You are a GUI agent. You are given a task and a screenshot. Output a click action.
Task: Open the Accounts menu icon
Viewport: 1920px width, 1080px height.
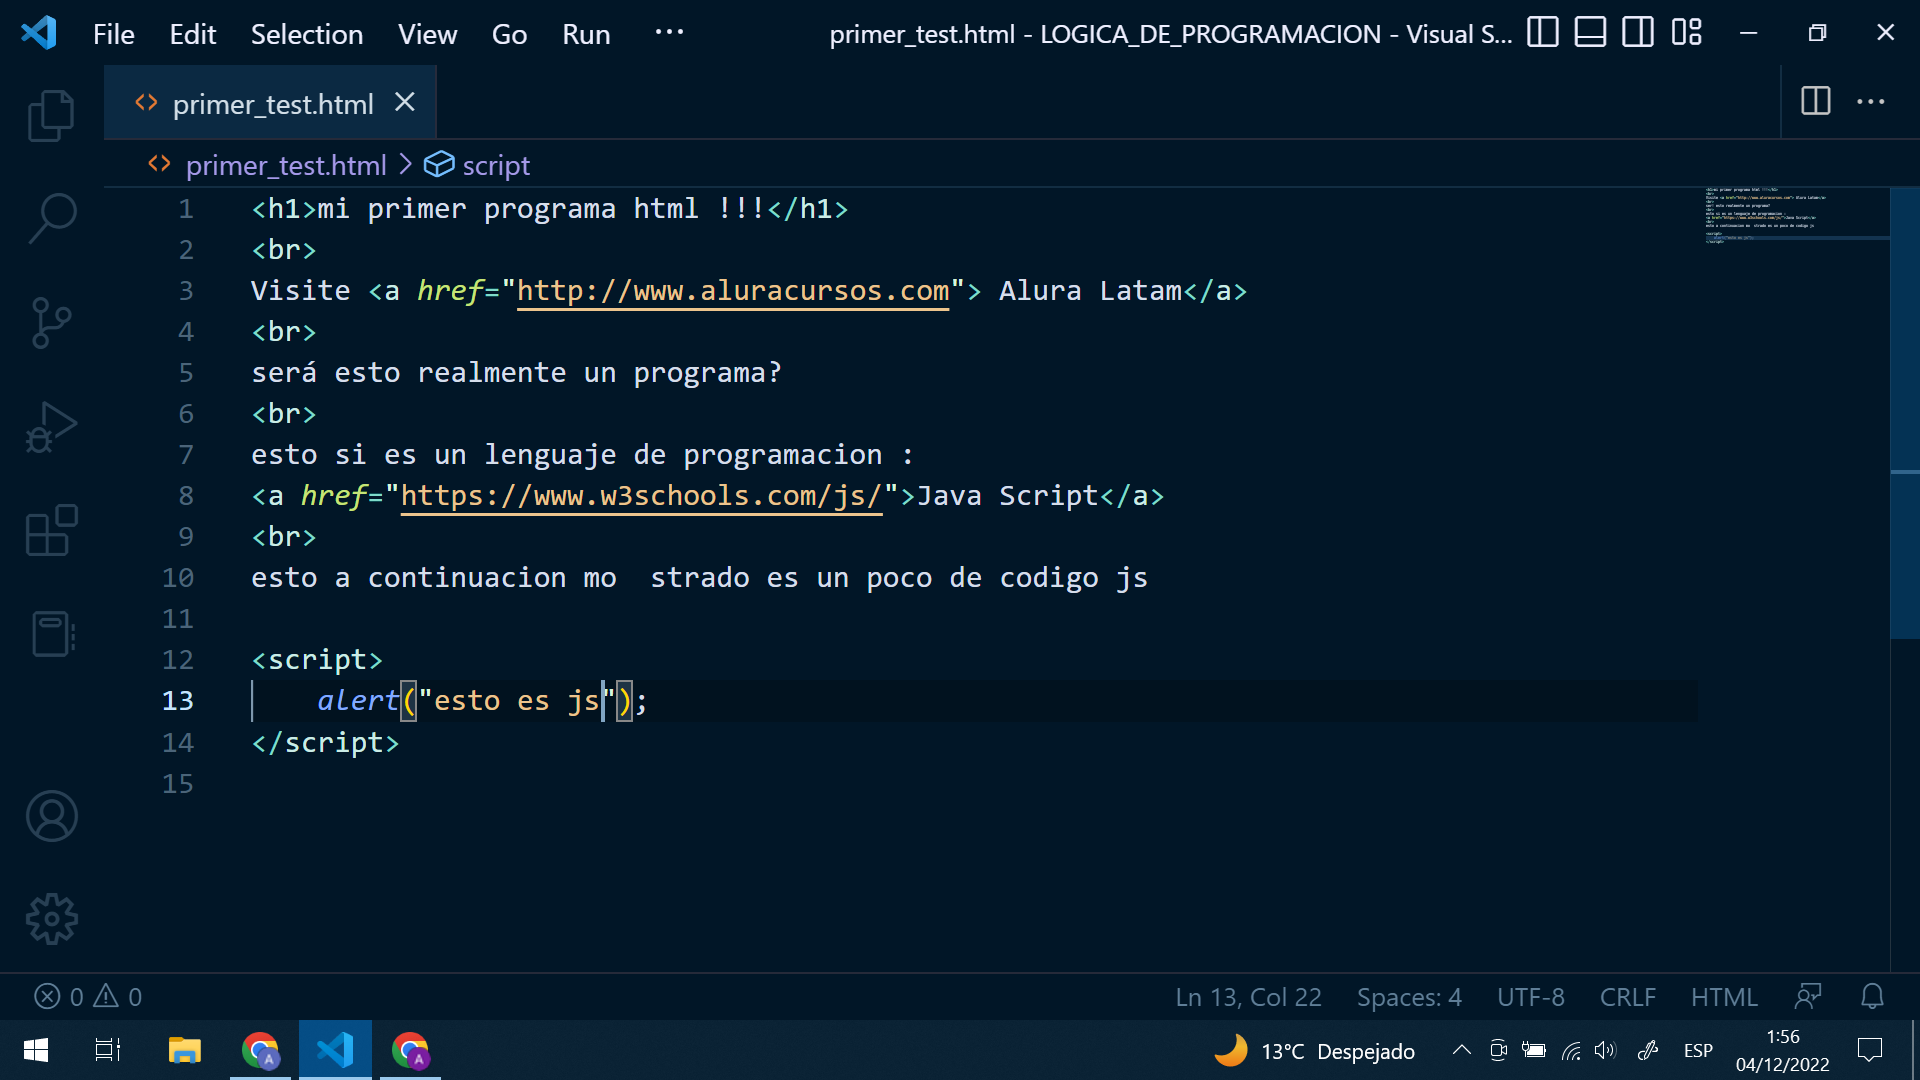(x=51, y=816)
